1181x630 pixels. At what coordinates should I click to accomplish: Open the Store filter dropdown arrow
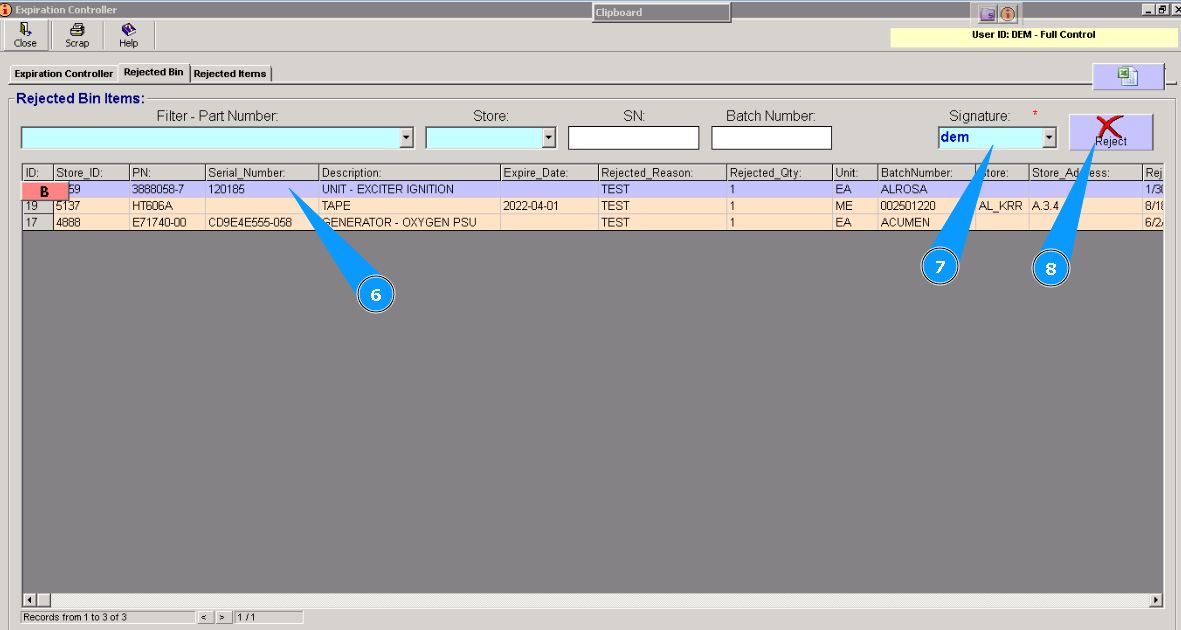click(548, 138)
